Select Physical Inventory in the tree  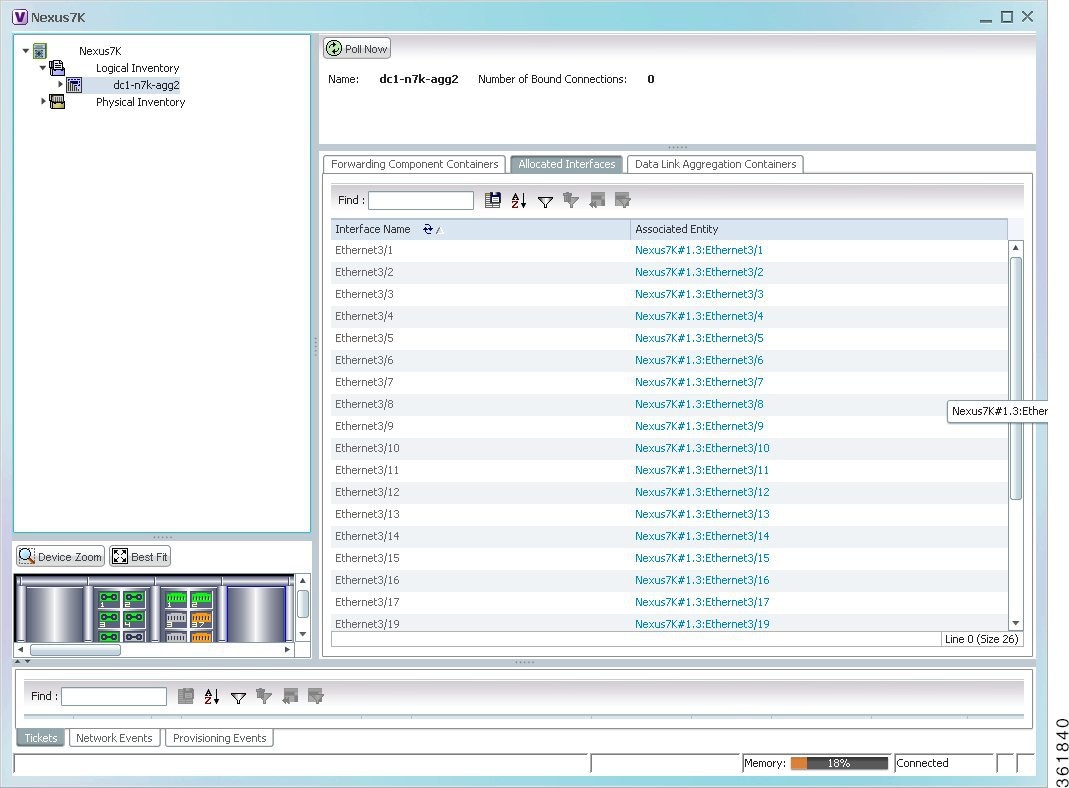click(x=140, y=102)
